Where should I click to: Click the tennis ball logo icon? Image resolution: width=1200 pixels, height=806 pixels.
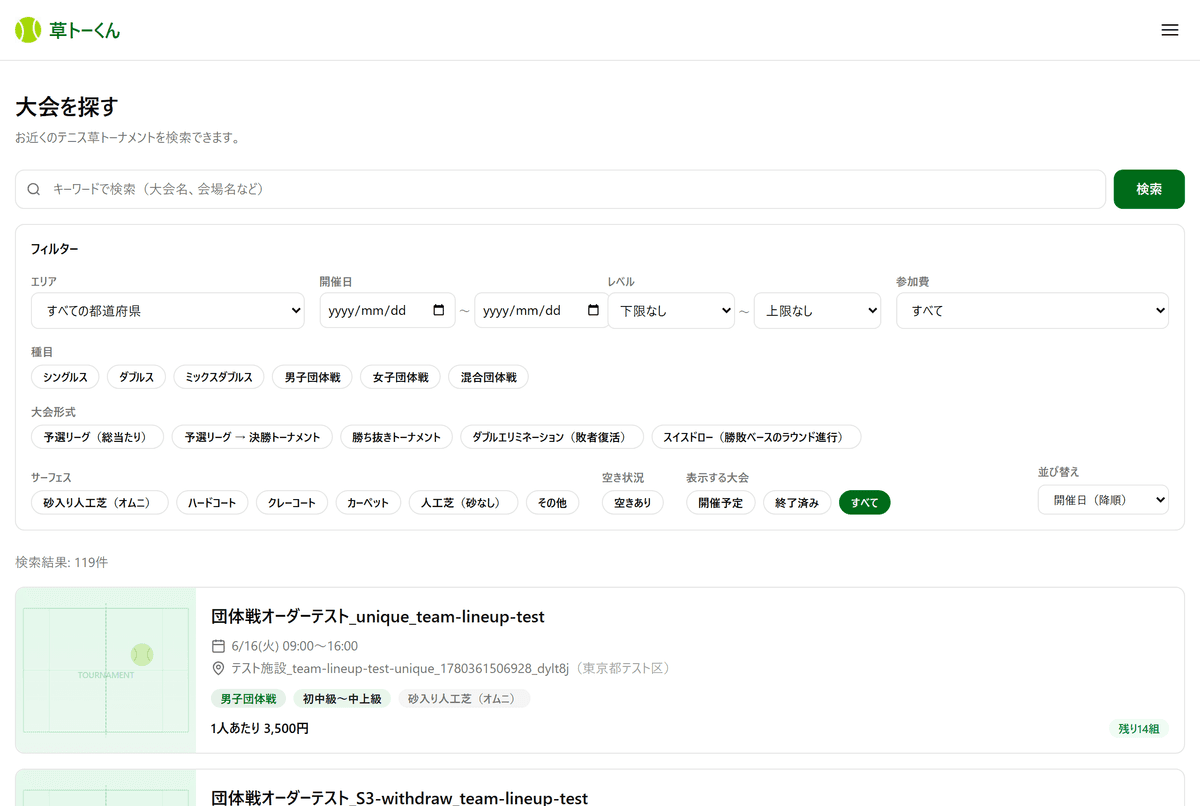click(x=28, y=30)
